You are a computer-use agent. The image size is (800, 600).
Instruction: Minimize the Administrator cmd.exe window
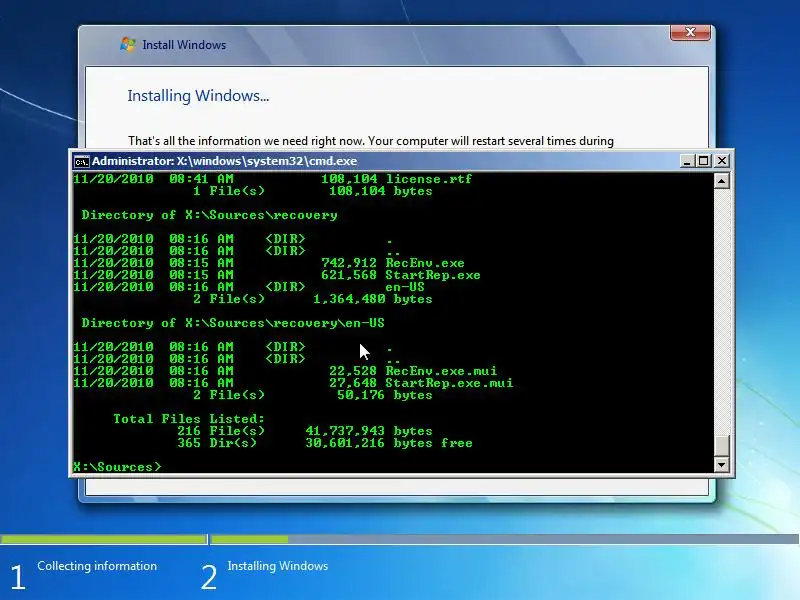pos(687,161)
